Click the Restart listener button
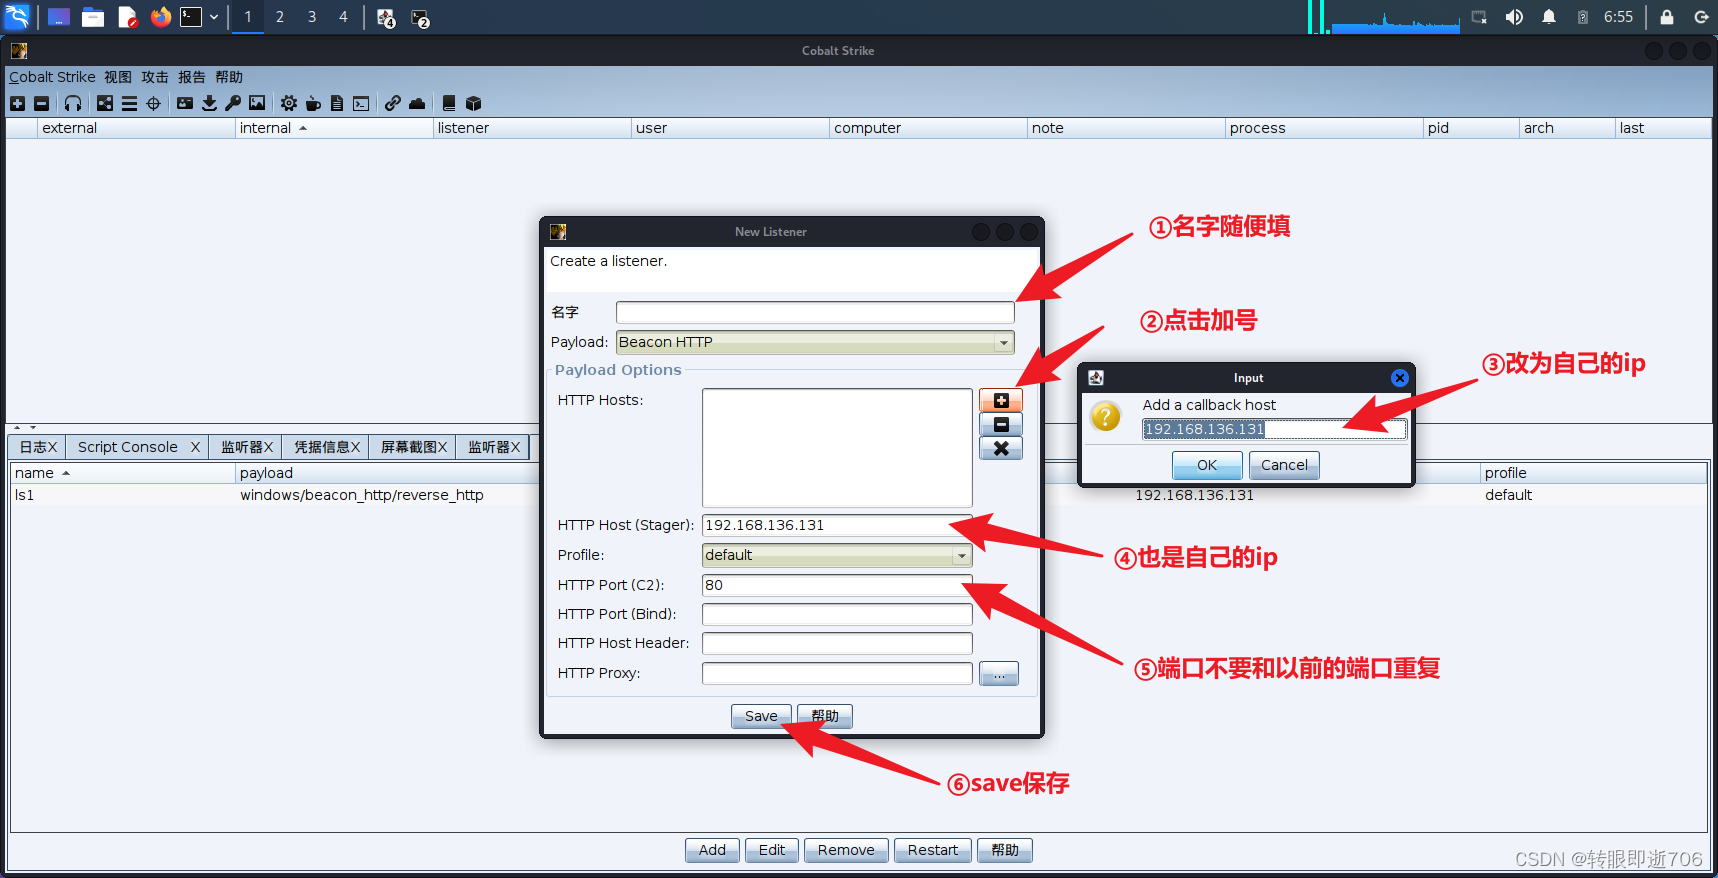Screen dimensions: 1718x878 pos(933,850)
